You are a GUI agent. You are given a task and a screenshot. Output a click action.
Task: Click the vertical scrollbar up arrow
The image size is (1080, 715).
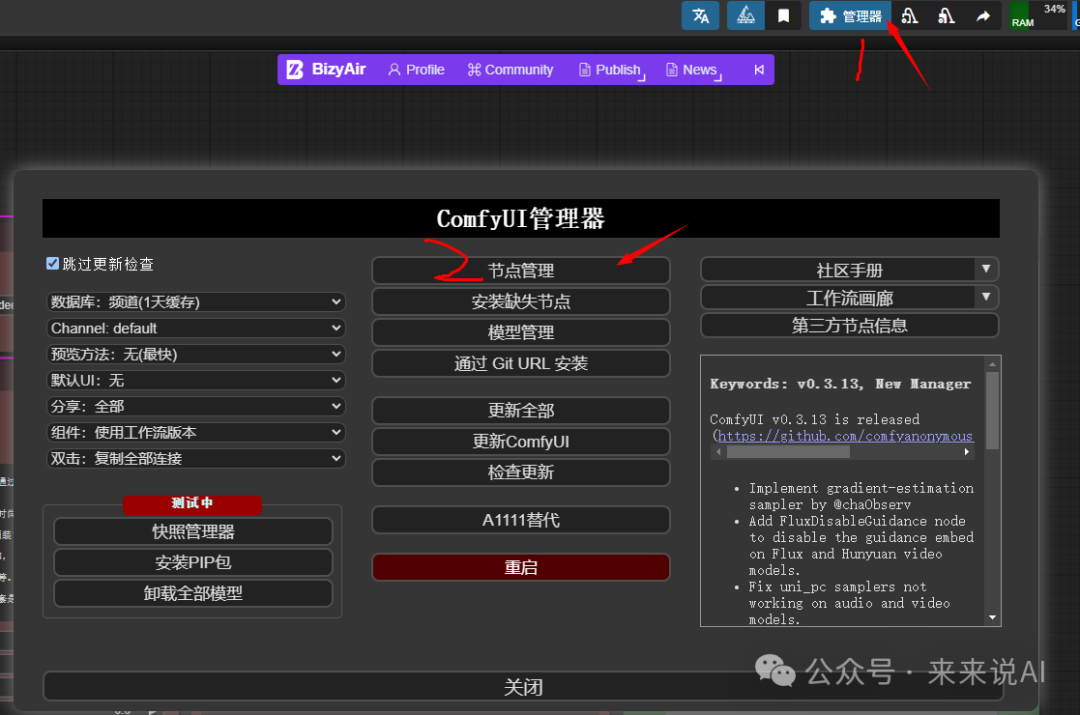pos(992,364)
